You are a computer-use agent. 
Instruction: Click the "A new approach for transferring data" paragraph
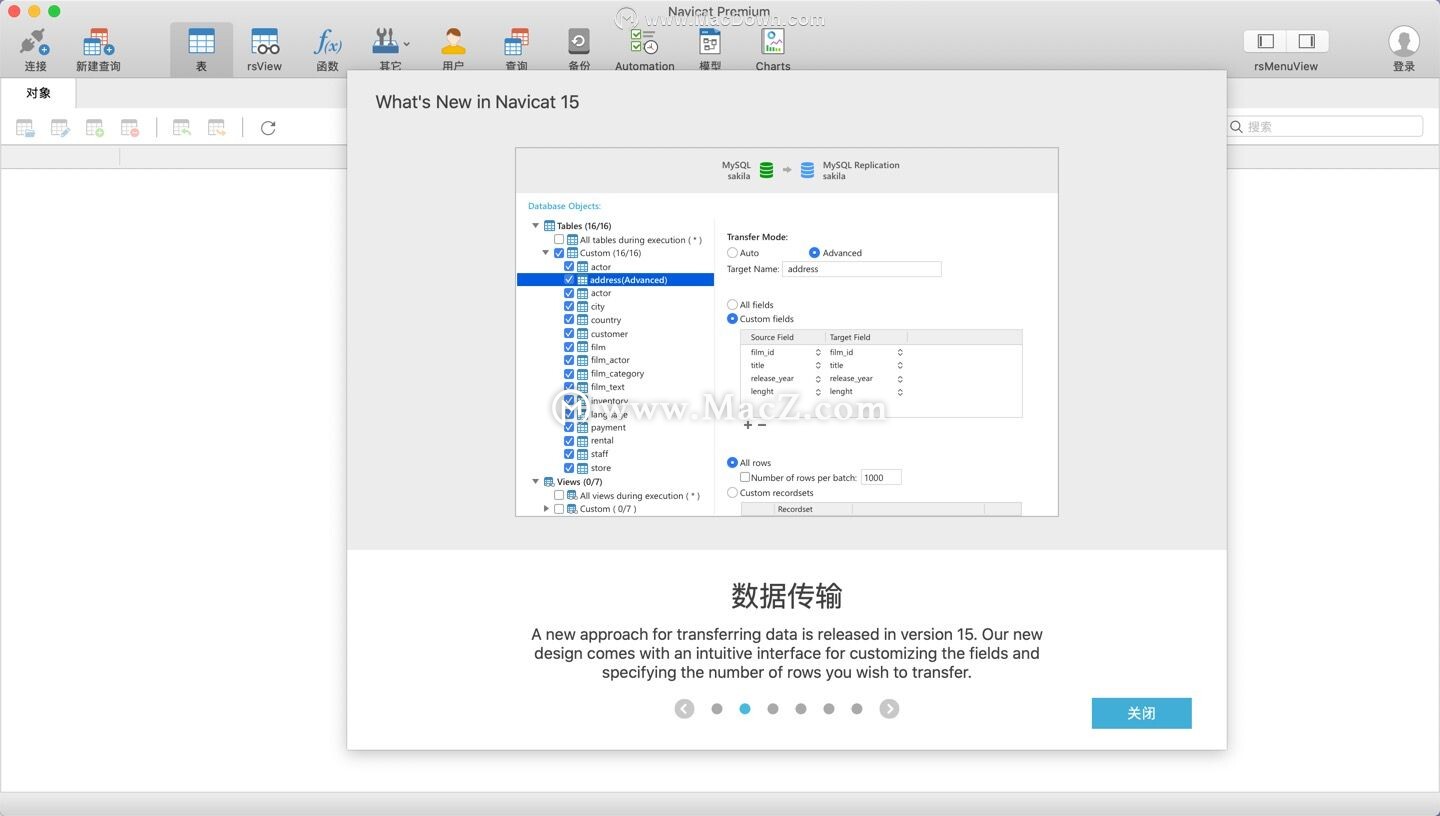[787, 653]
